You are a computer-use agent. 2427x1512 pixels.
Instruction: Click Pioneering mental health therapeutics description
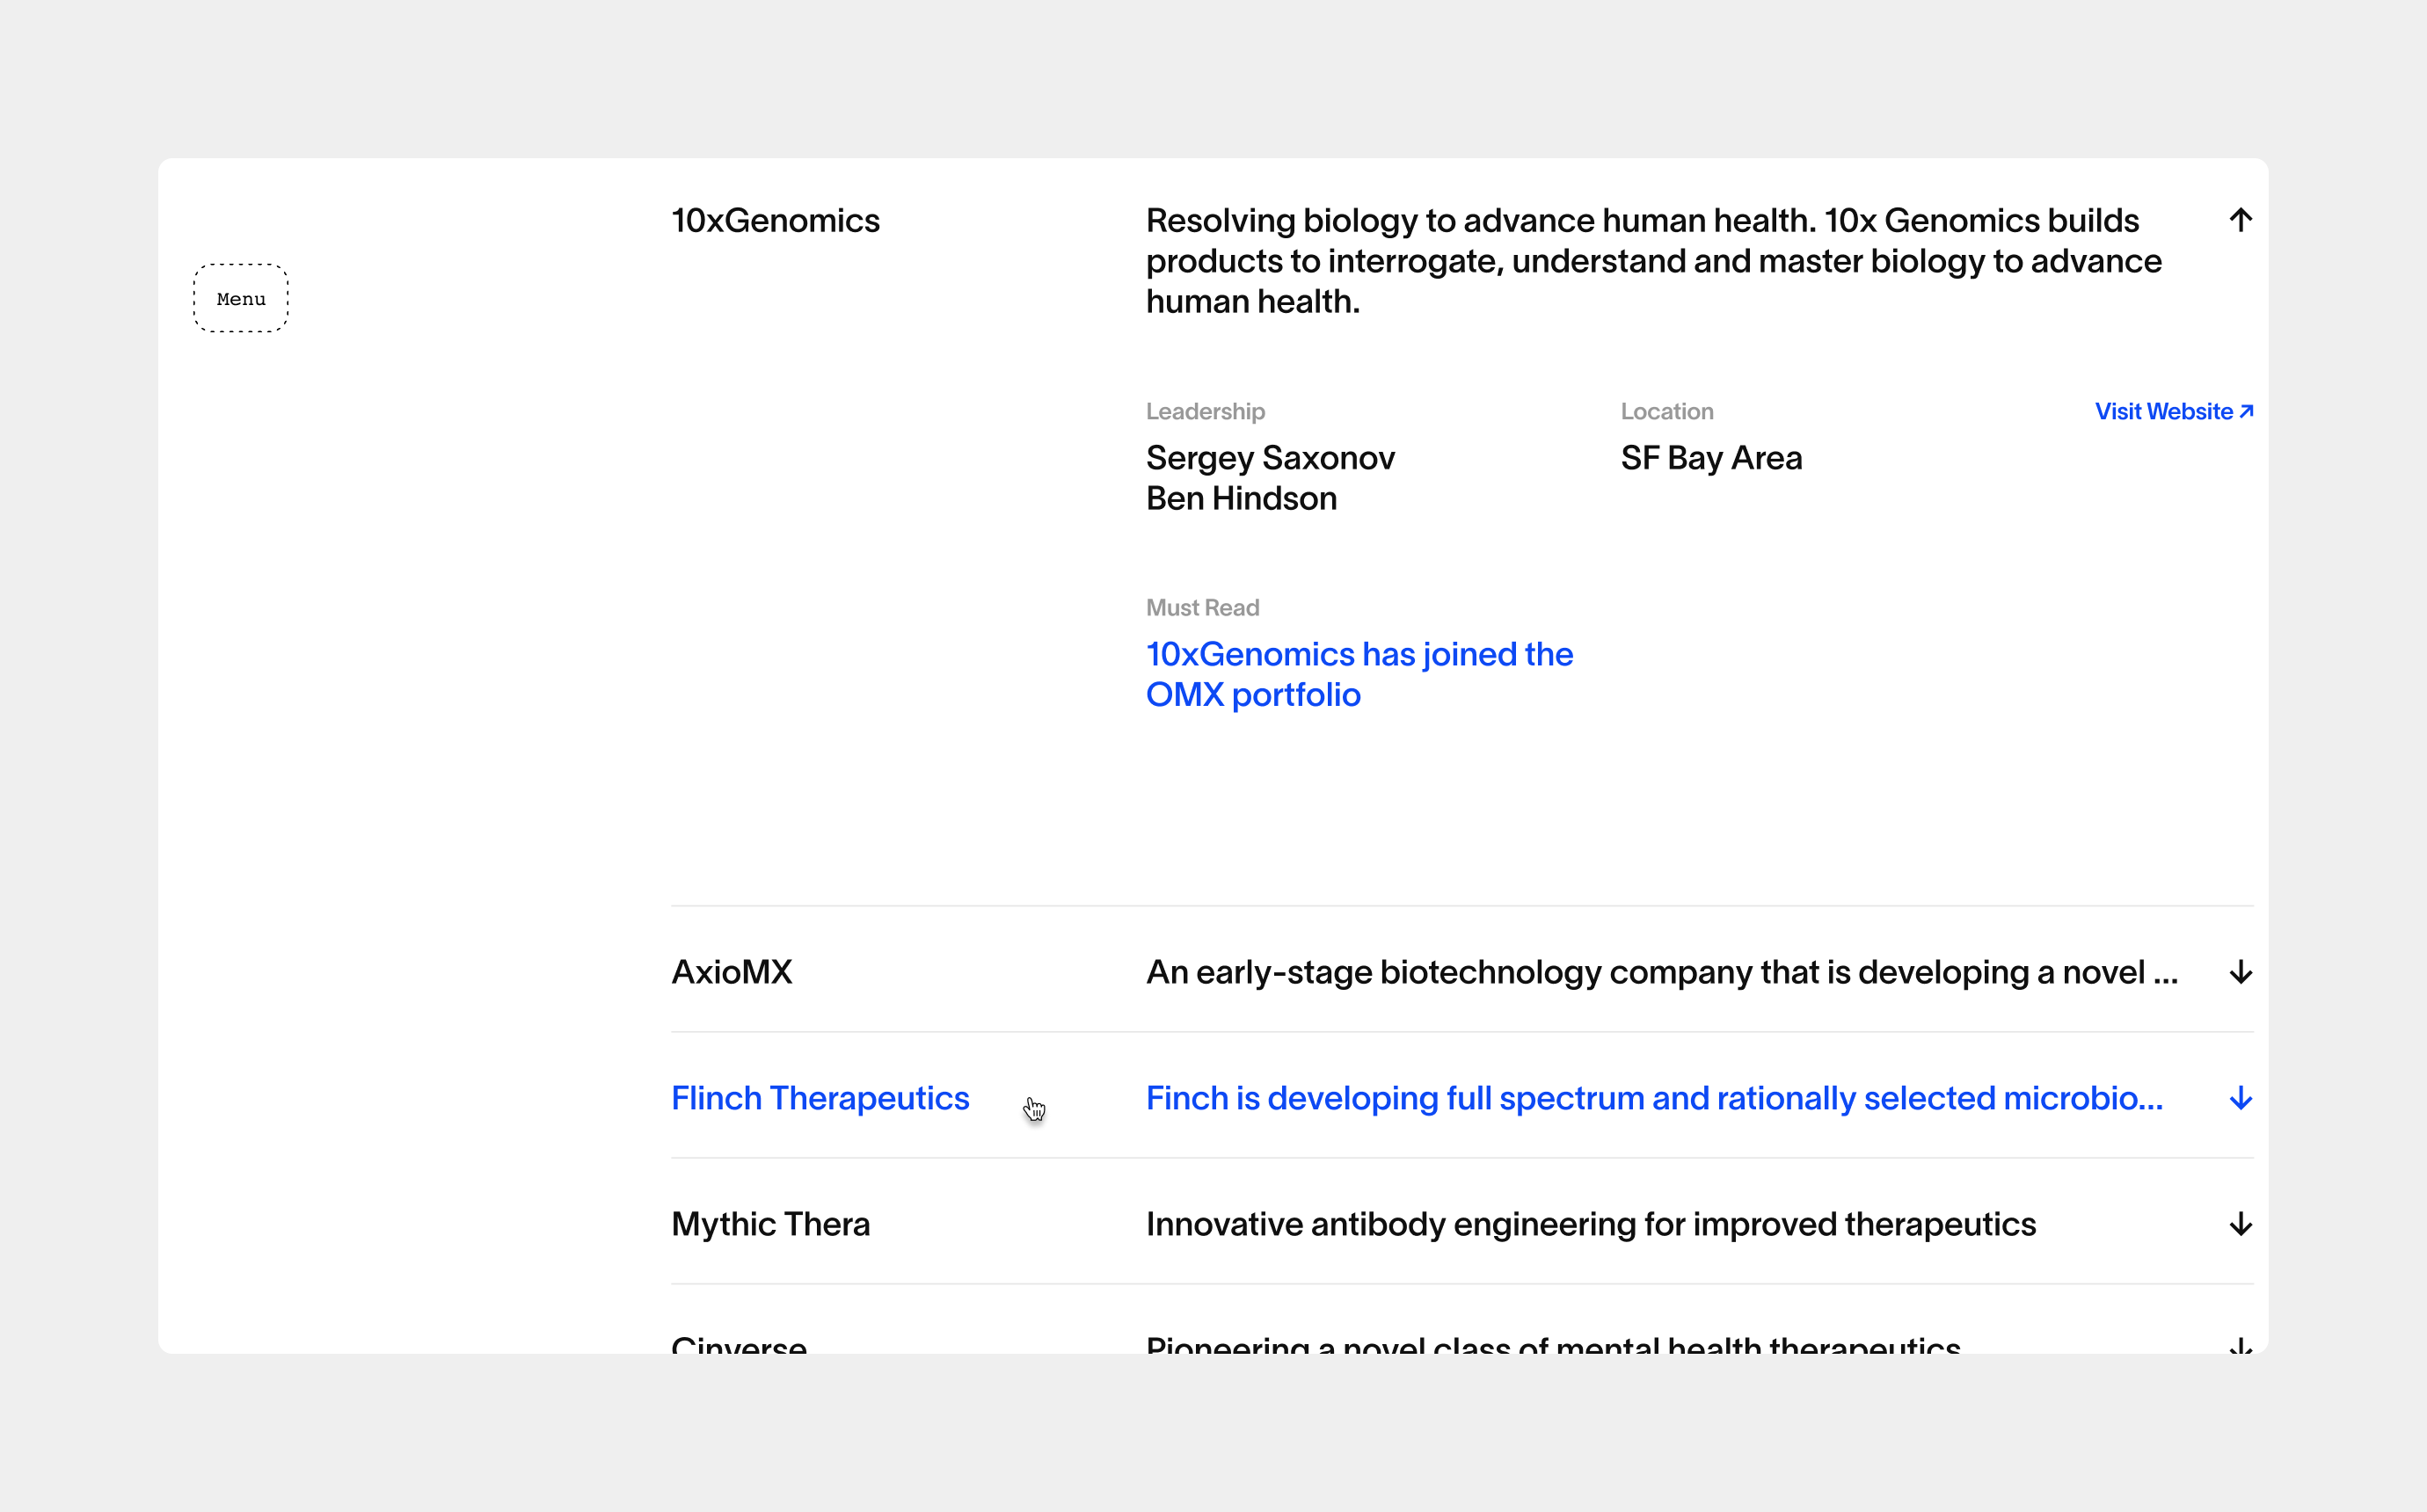[1552, 1344]
